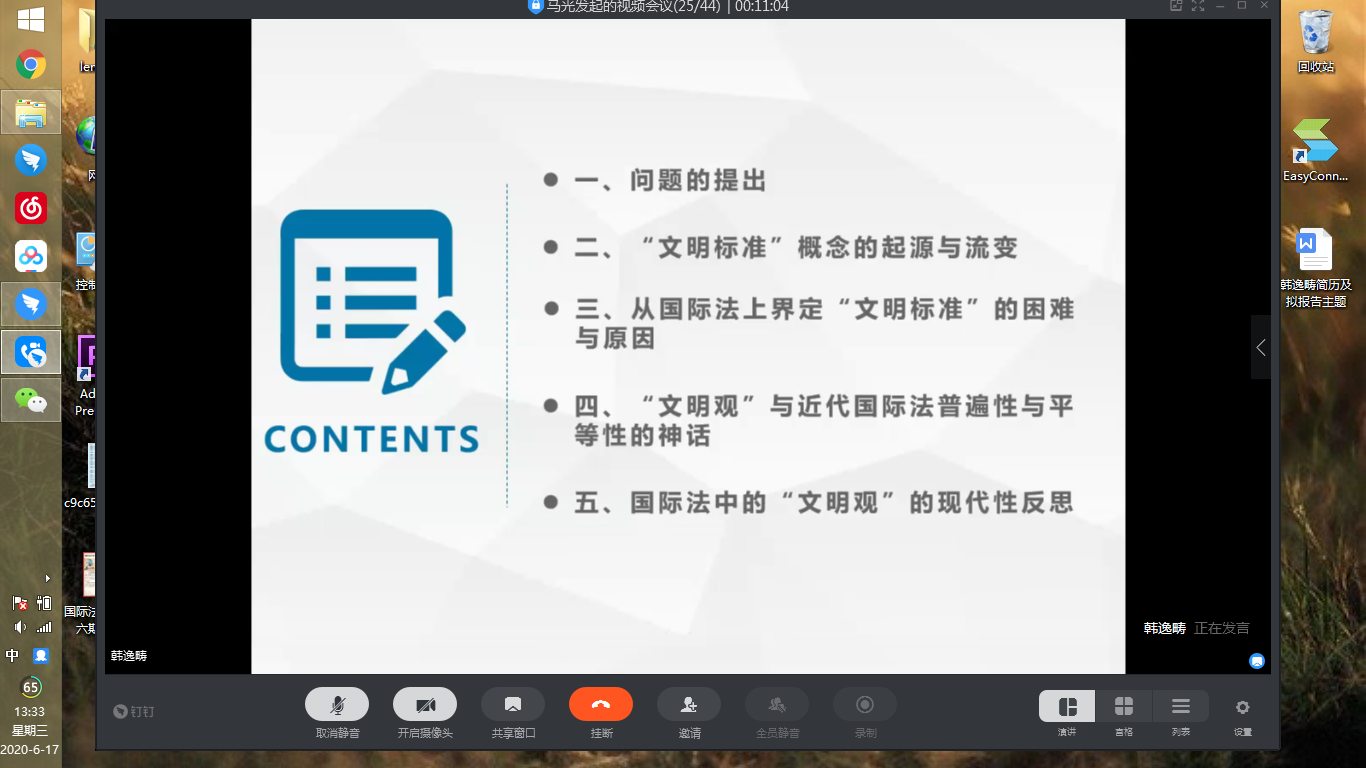Expand the right side panel arrow
The width and height of the screenshot is (1366, 768).
click(x=1260, y=347)
